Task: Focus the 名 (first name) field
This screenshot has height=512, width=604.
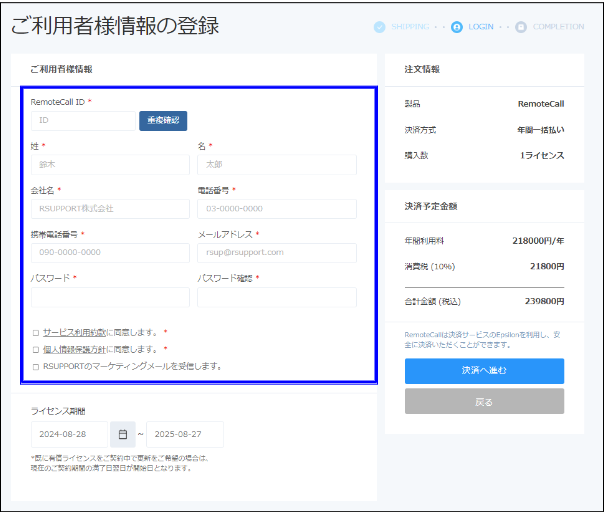Action: coord(277,164)
